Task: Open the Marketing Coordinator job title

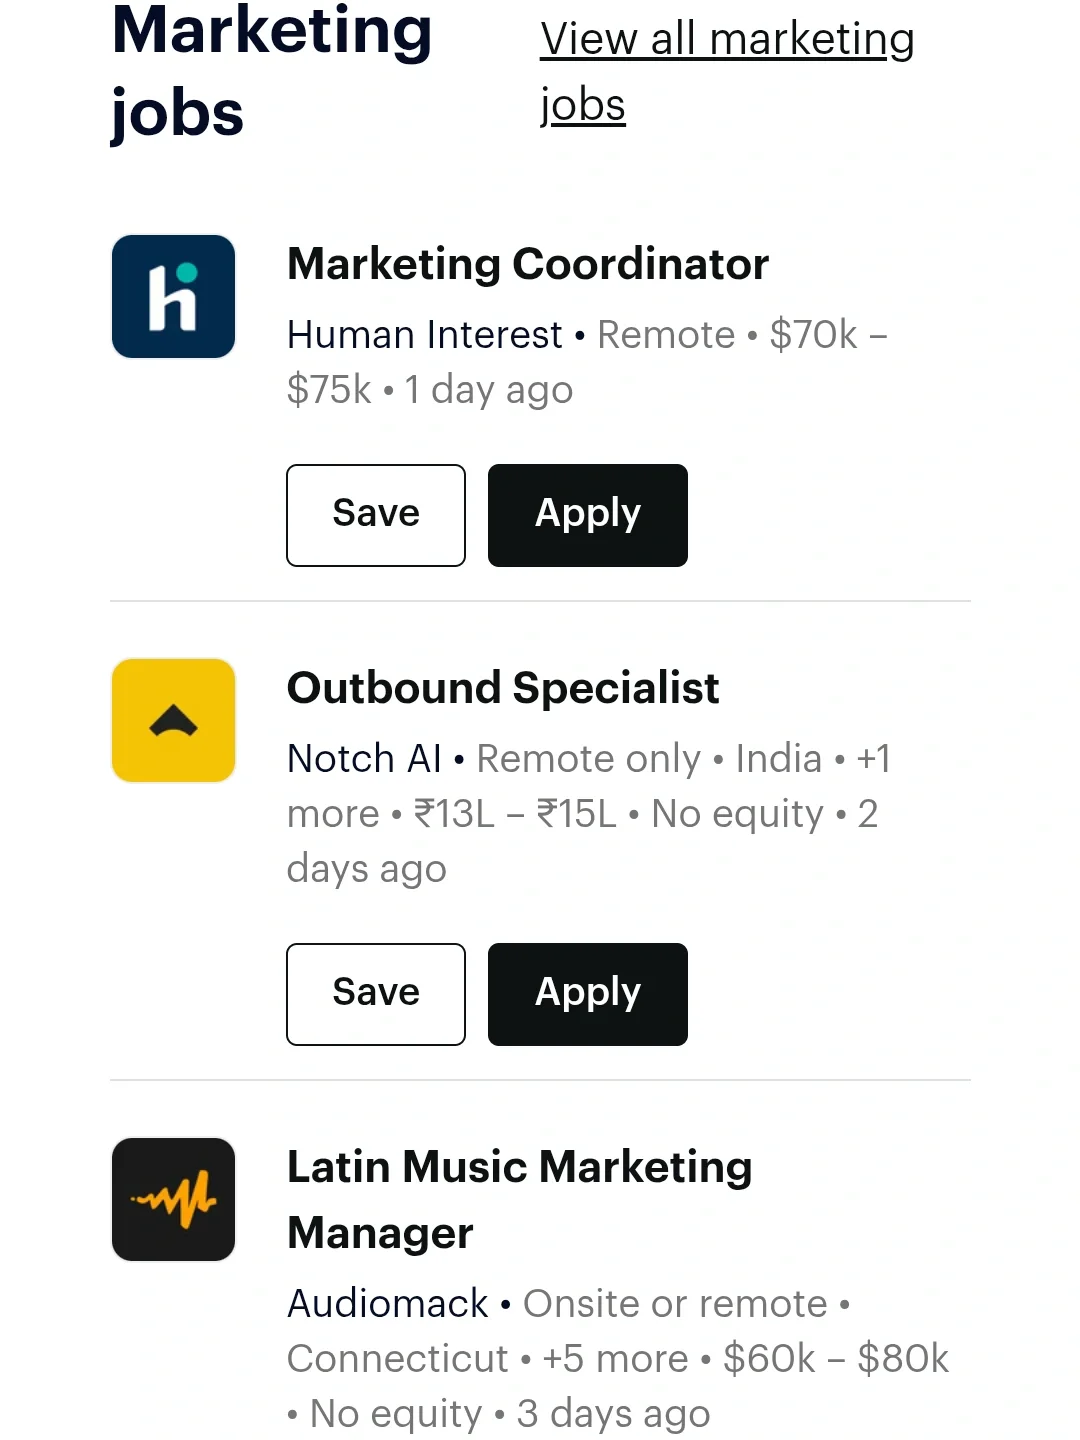Action: [528, 264]
